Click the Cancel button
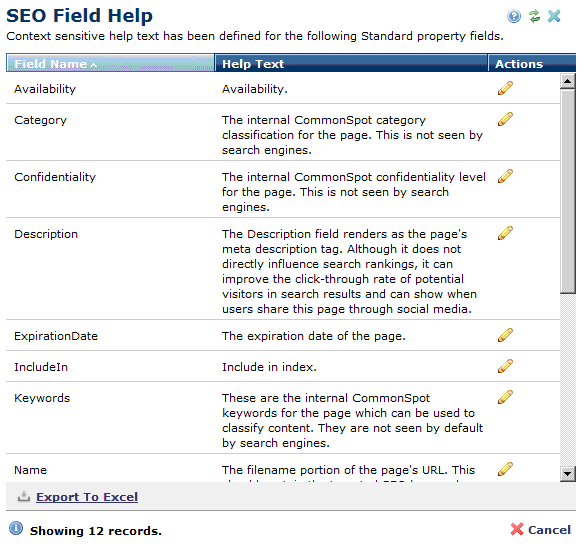Screen dimensions: 584x550 (541, 530)
